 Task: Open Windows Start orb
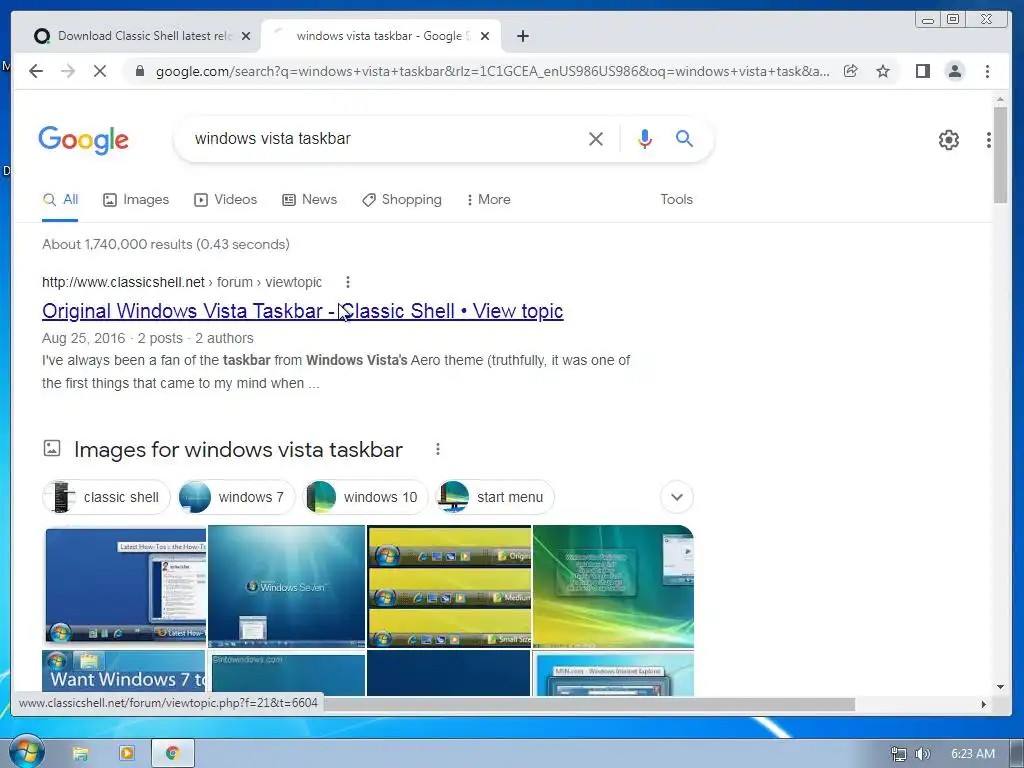(25, 753)
